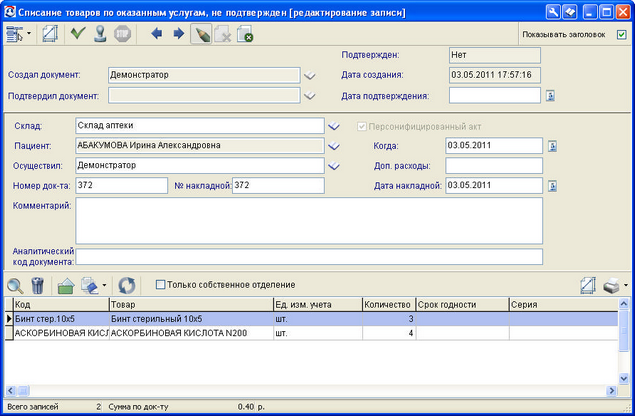This screenshot has height=416, width=635.
Task: Click the Доп. расходы input field
Action: [x=494, y=165]
